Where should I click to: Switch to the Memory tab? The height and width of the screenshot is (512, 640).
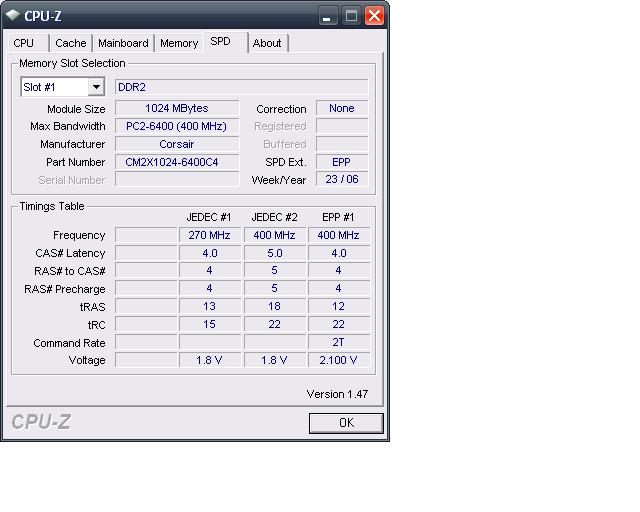click(x=179, y=43)
